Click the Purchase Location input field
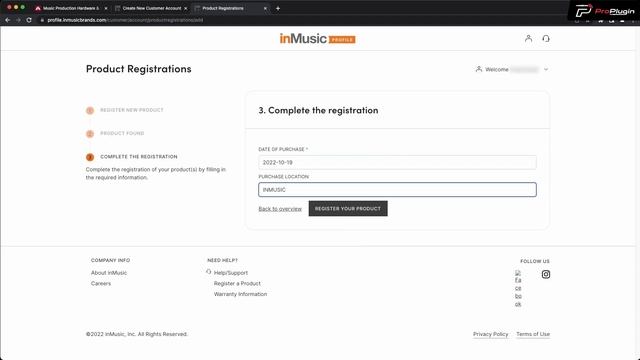 coord(397,190)
